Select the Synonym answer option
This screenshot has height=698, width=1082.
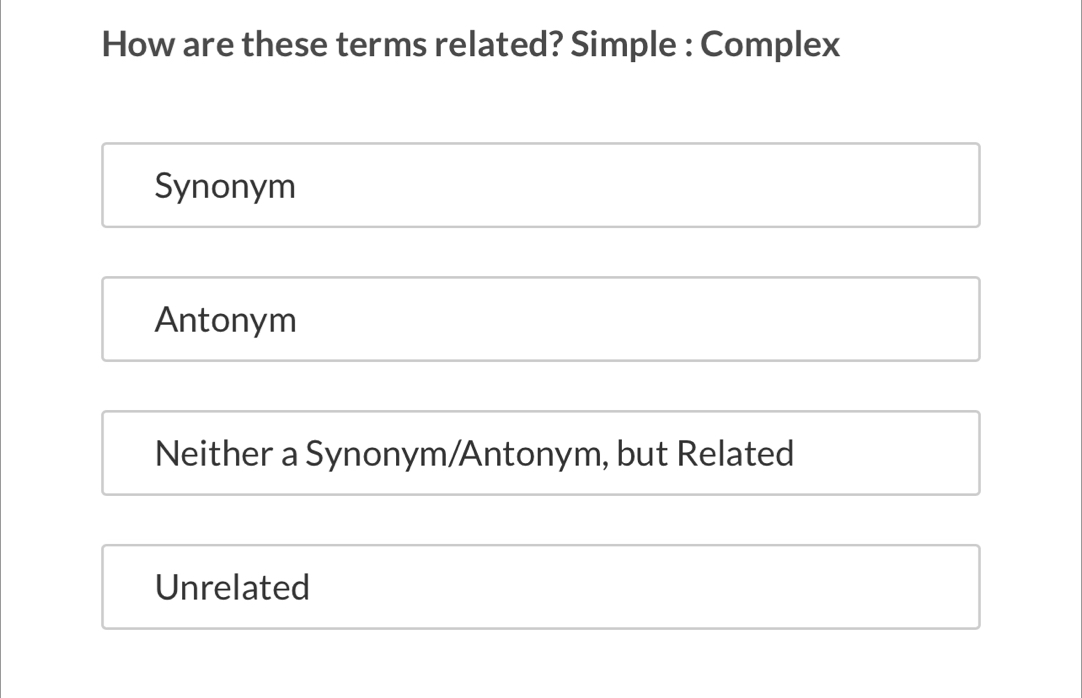pyautogui.click(x=540, y=186)
